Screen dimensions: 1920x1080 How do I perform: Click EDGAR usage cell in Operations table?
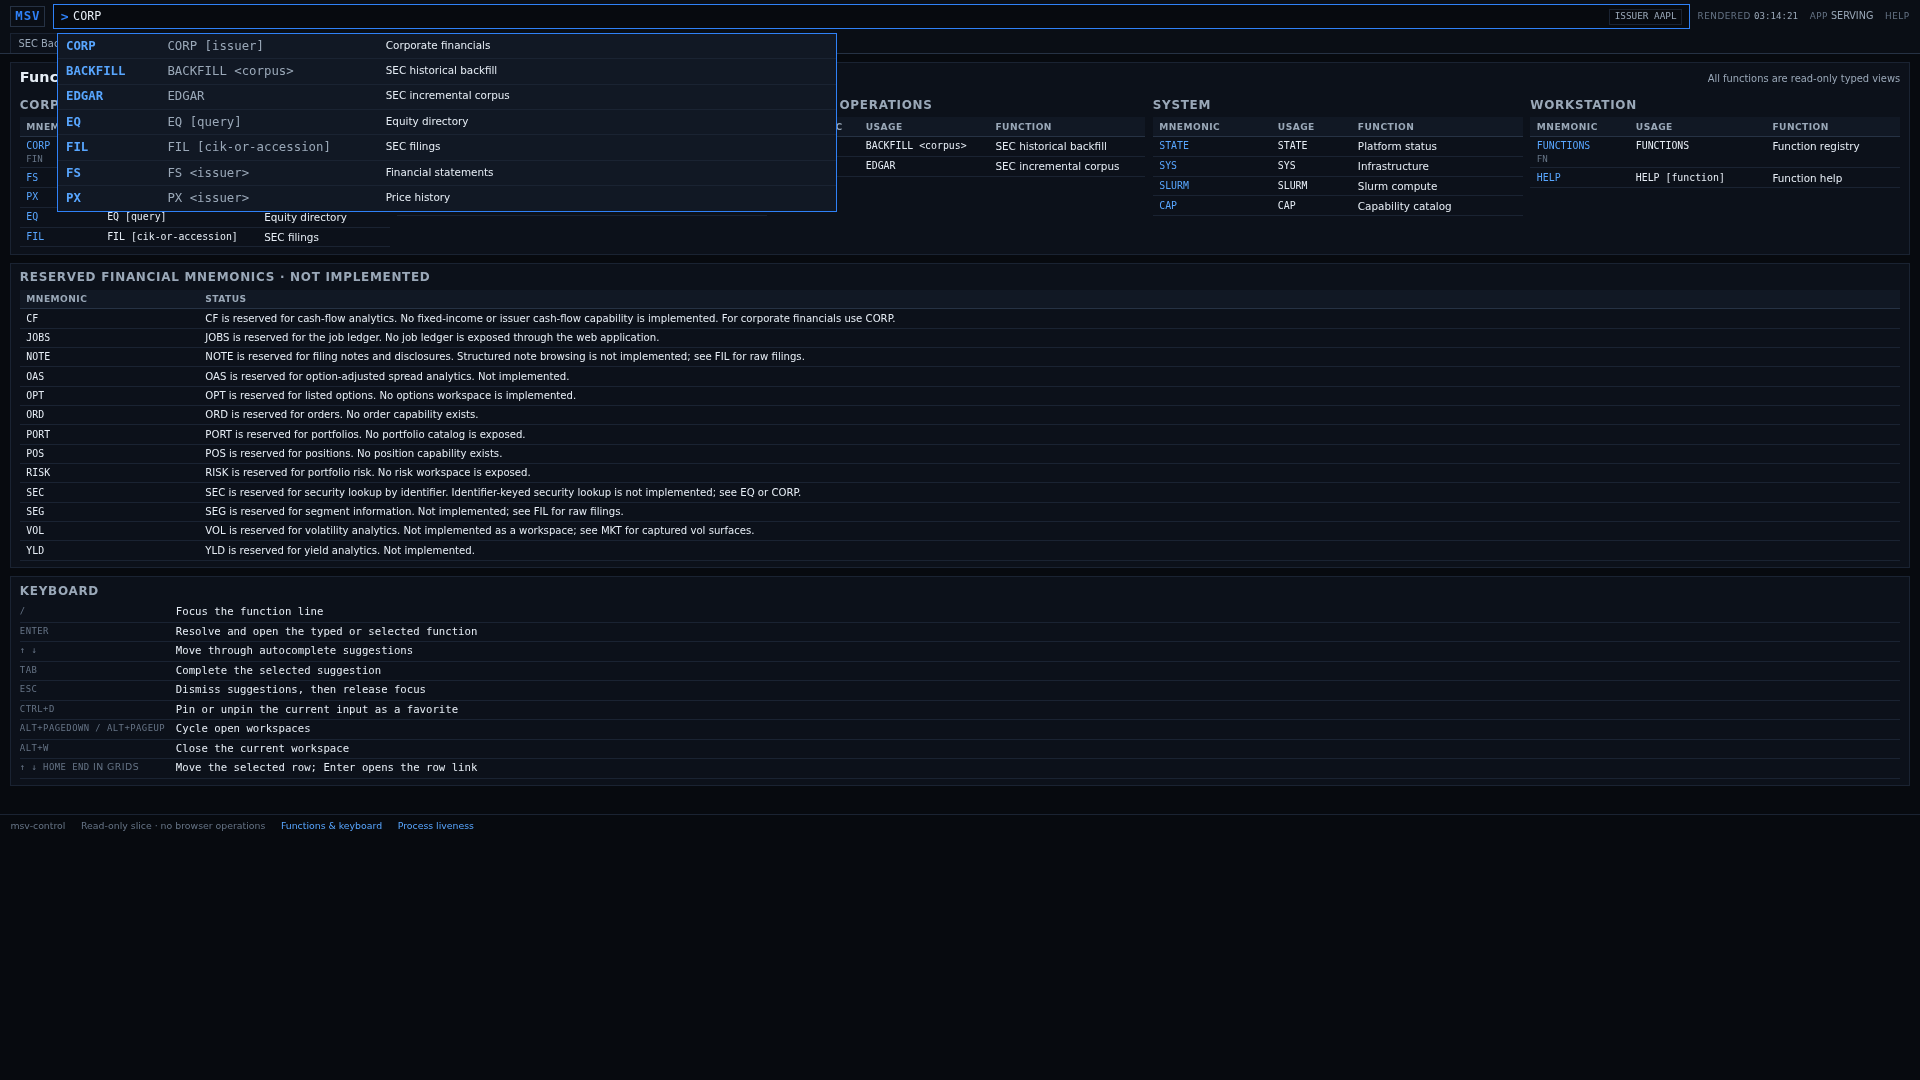pyautogui.click(x=880, y=166)
